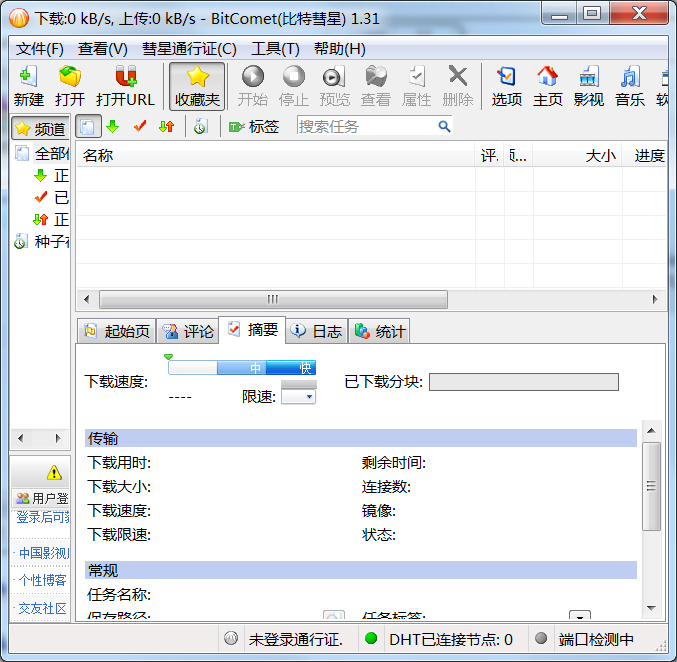This screenshot has width=677, height=662.
Task: Open the 影视 (Movies) toolbar icon
Action: pyautogui.click(x=588, y=78)
